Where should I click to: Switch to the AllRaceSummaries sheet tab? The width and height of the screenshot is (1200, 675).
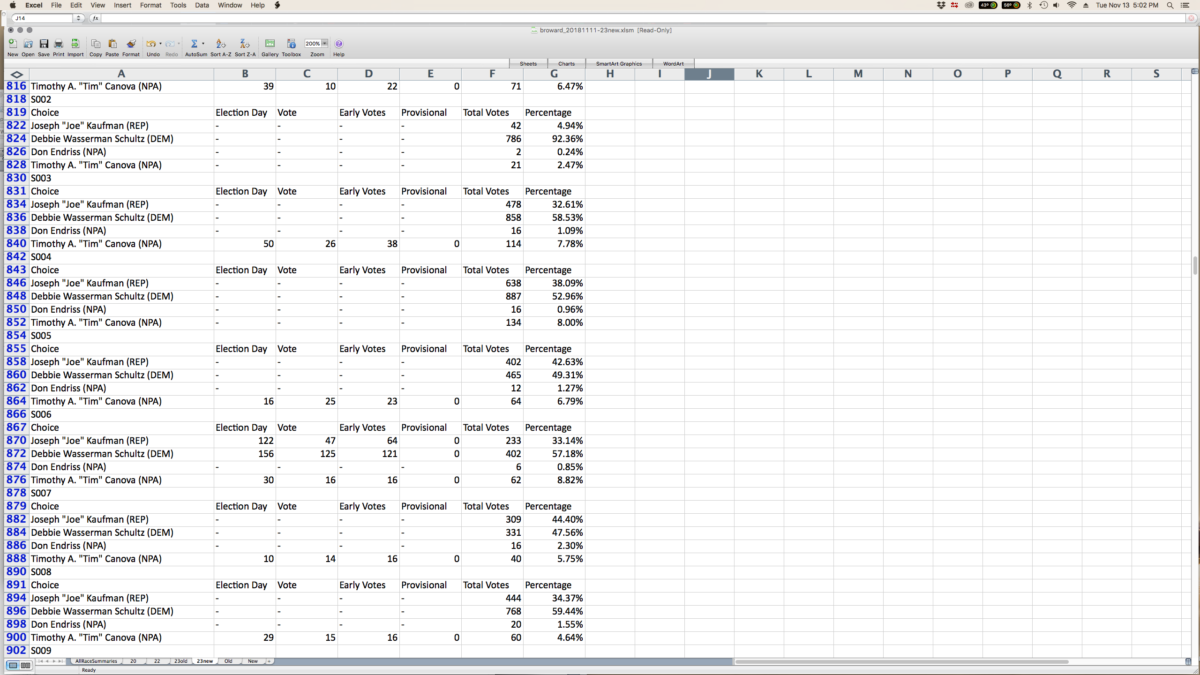point(96,661)
